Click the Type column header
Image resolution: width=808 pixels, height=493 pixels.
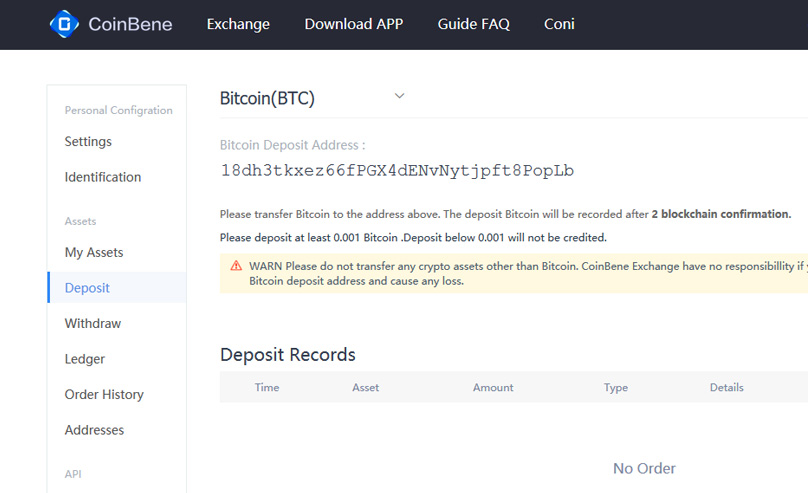(x=616, y=387)
